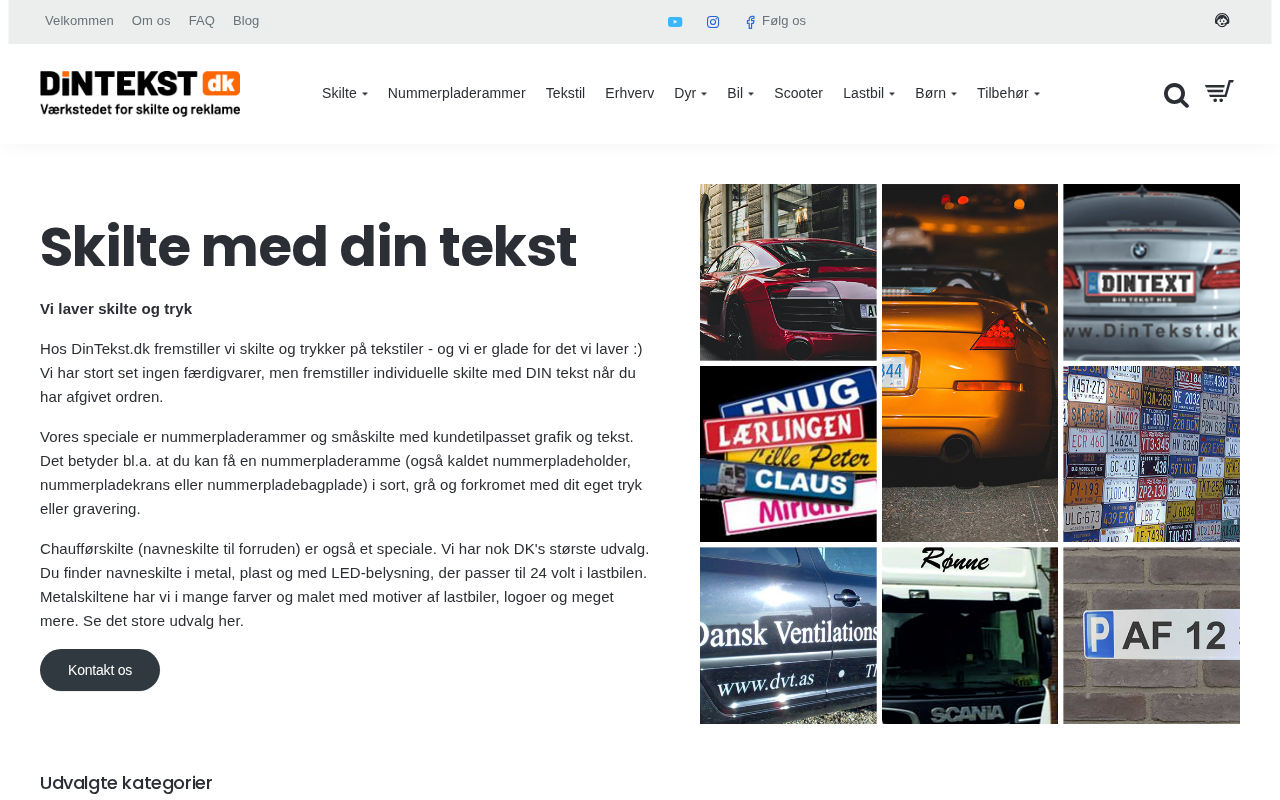Click the DinTekst.dk logo
The width and height of the screenshot is (1280, 800).
(140, 93)
